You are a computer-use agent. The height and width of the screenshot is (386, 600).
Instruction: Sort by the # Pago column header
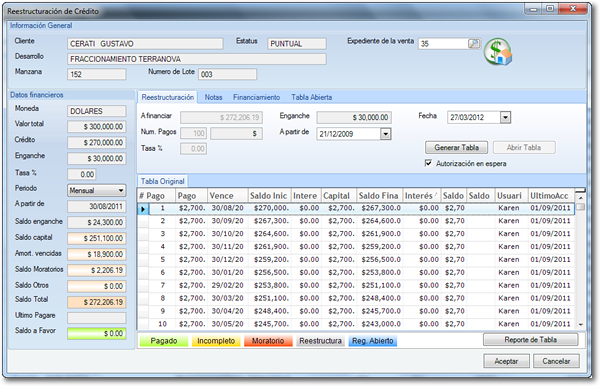point(156,196)
